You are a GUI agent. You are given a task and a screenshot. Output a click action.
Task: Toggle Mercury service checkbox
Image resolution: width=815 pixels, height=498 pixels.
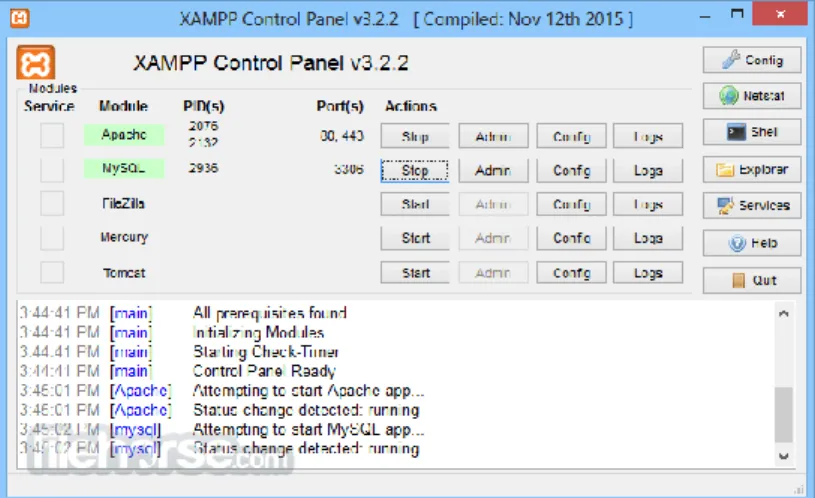(x=52, y=238)
